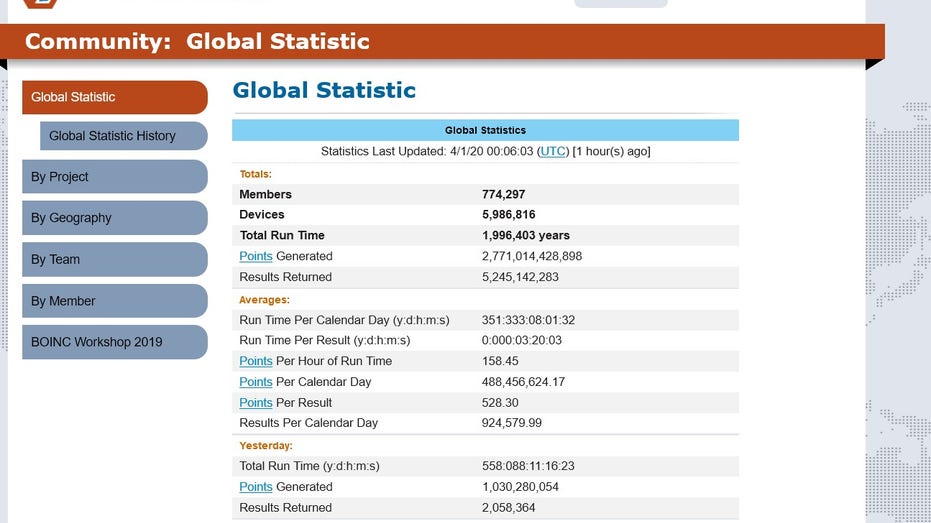
Task: Click Run Time Per Result label
Action: [325, 340]
